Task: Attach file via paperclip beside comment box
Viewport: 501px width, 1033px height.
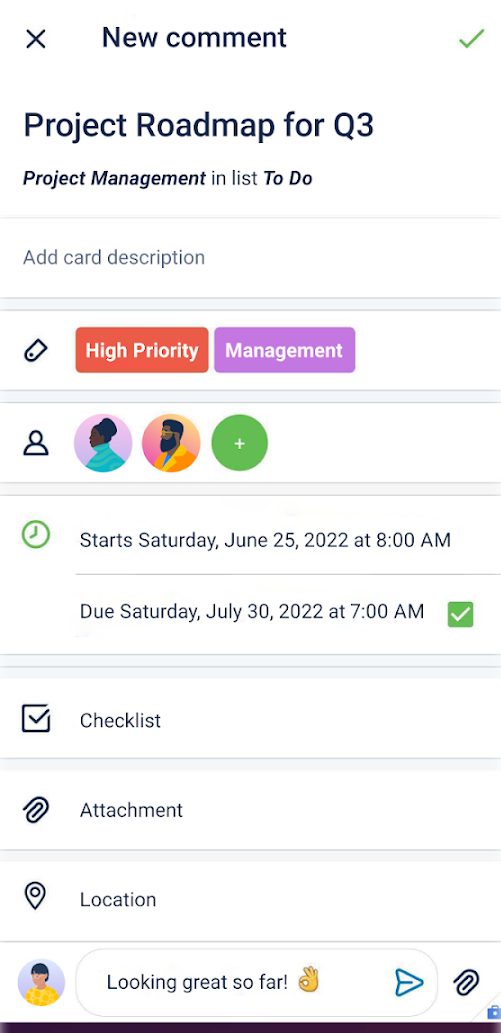Action: pos(466,982)
